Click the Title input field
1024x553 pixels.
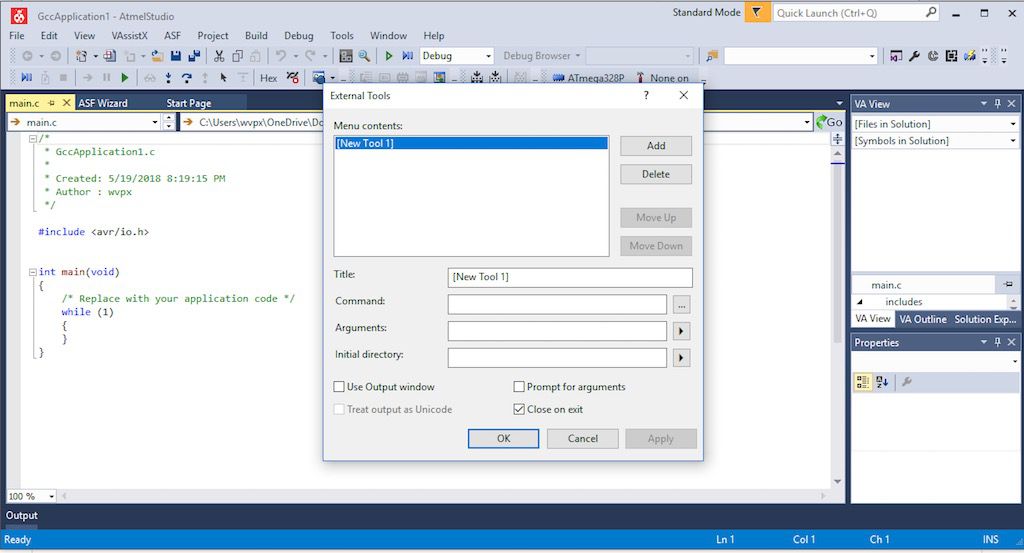(x=570, y=277)
